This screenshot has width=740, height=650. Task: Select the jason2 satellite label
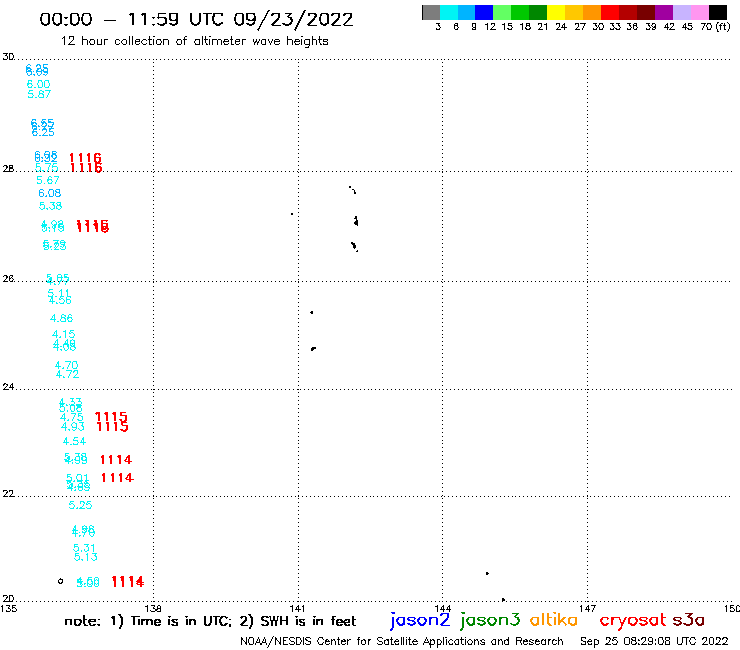tap(420, 620)
